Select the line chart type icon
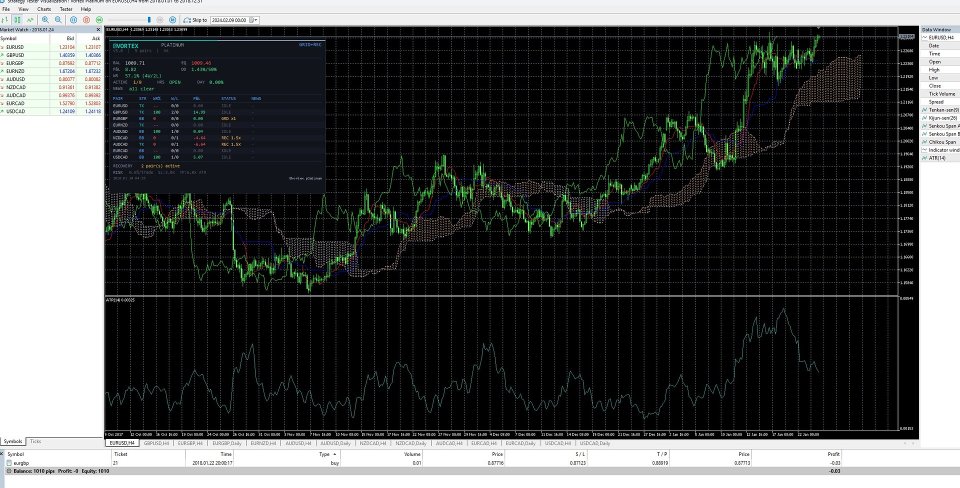The image size is (960, 488). point(30,20)
